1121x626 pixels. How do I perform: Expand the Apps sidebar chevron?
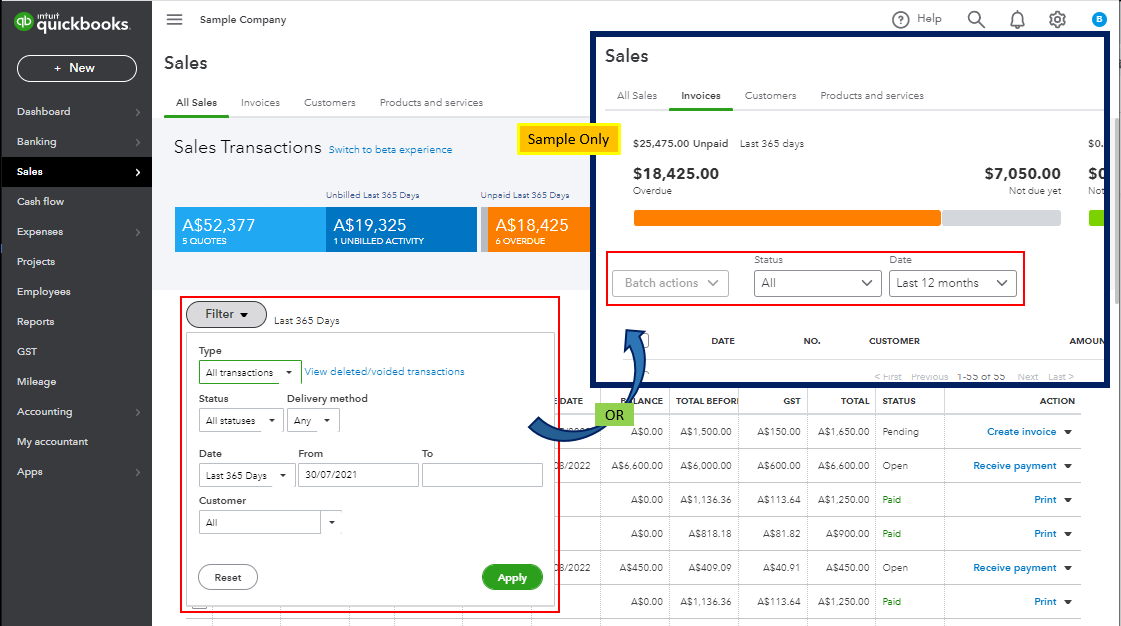click(138, 472)
